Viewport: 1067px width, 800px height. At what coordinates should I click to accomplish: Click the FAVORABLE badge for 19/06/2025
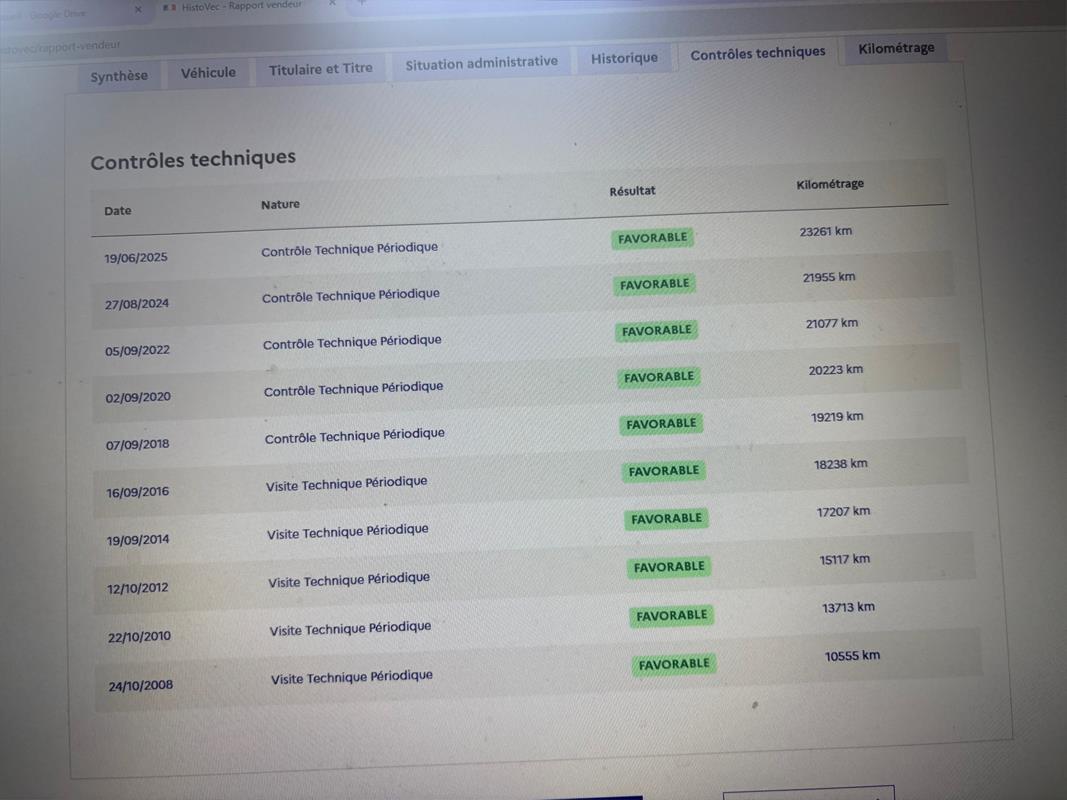click(652, 238)
